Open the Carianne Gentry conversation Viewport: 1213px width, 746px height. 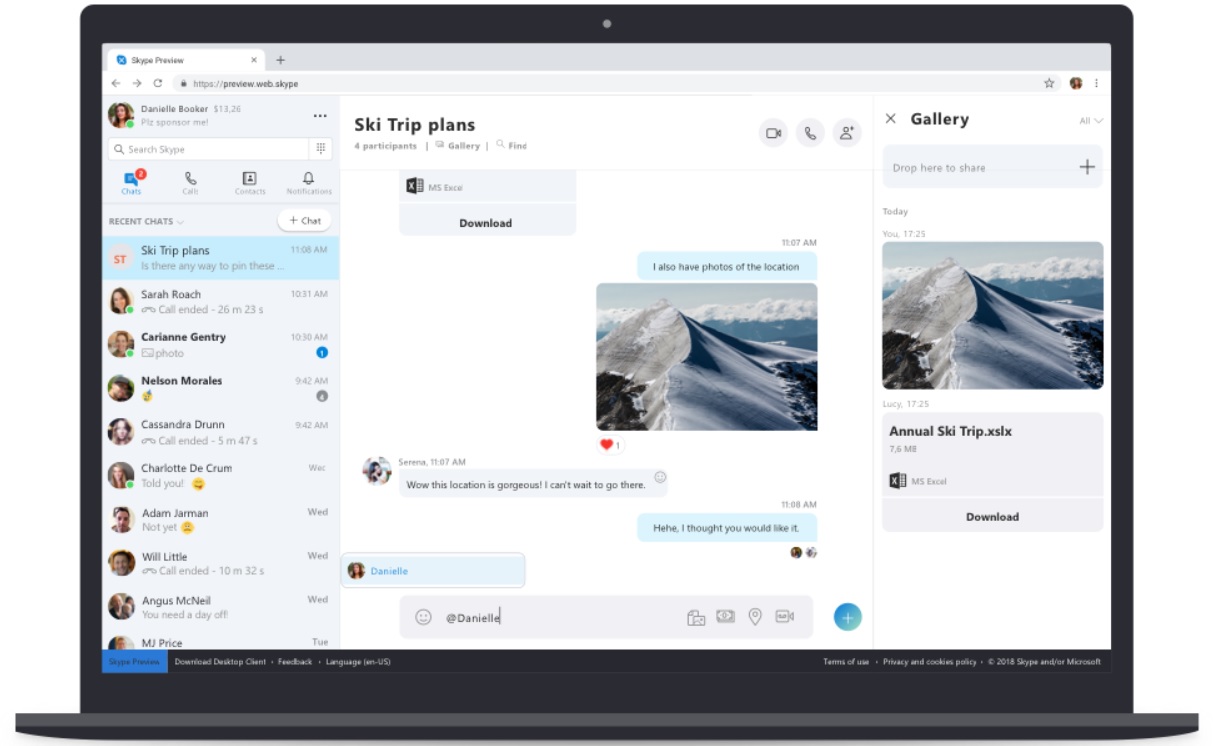point(220,345)
